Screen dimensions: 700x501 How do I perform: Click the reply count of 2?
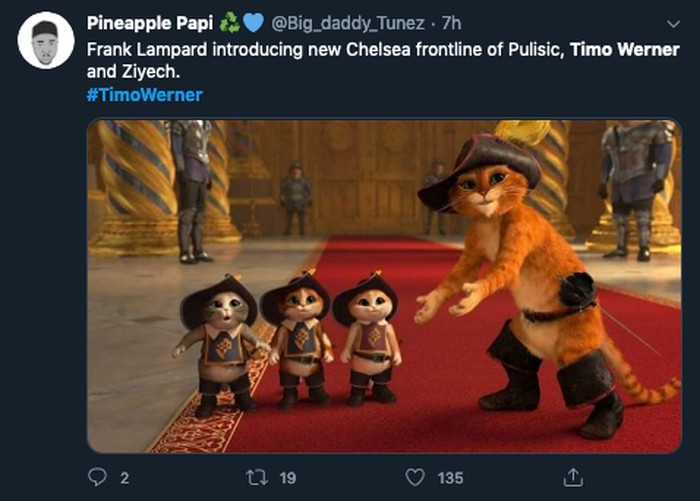pos(124,478)
